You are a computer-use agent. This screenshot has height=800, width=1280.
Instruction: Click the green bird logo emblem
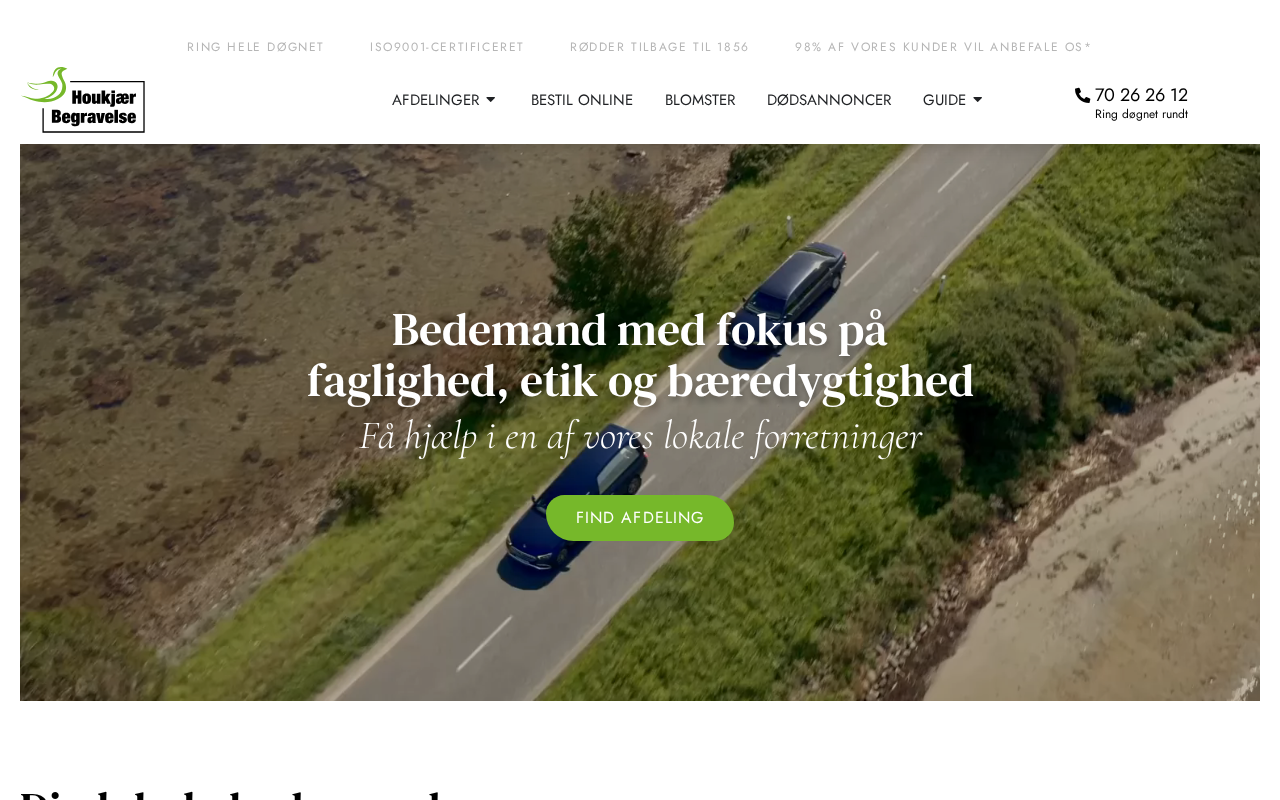pos(46,85)
